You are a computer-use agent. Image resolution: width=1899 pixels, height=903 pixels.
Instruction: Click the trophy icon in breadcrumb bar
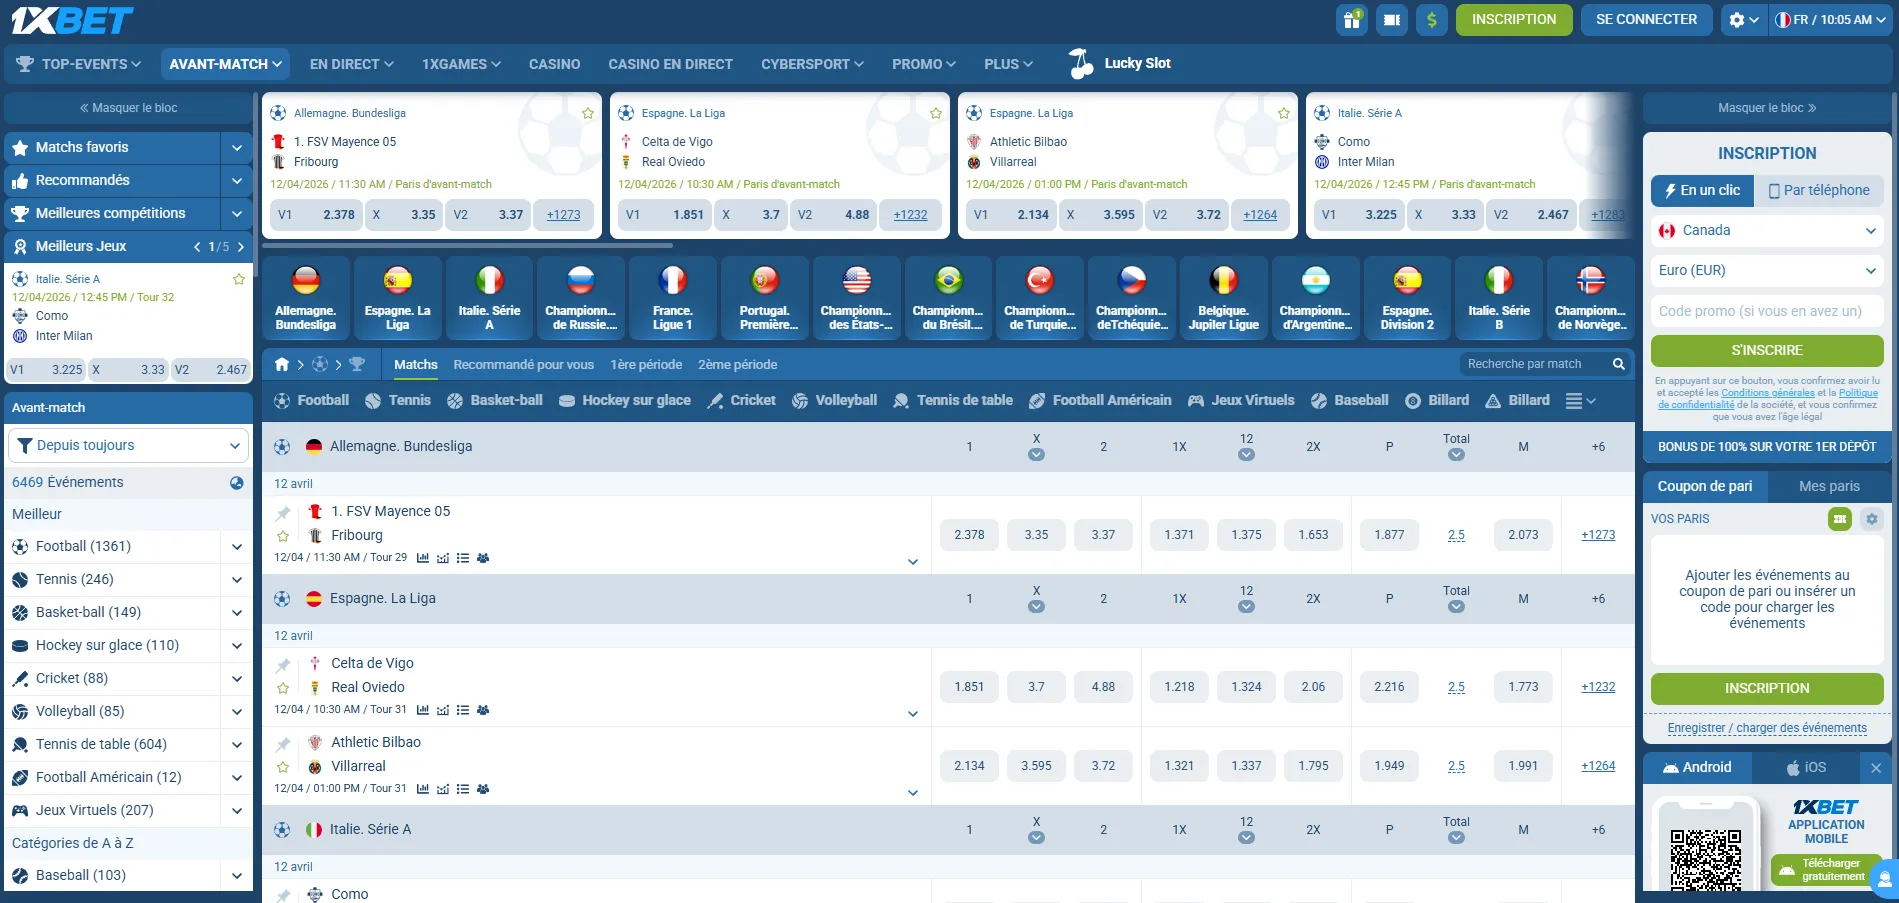[x=357, y=364]
